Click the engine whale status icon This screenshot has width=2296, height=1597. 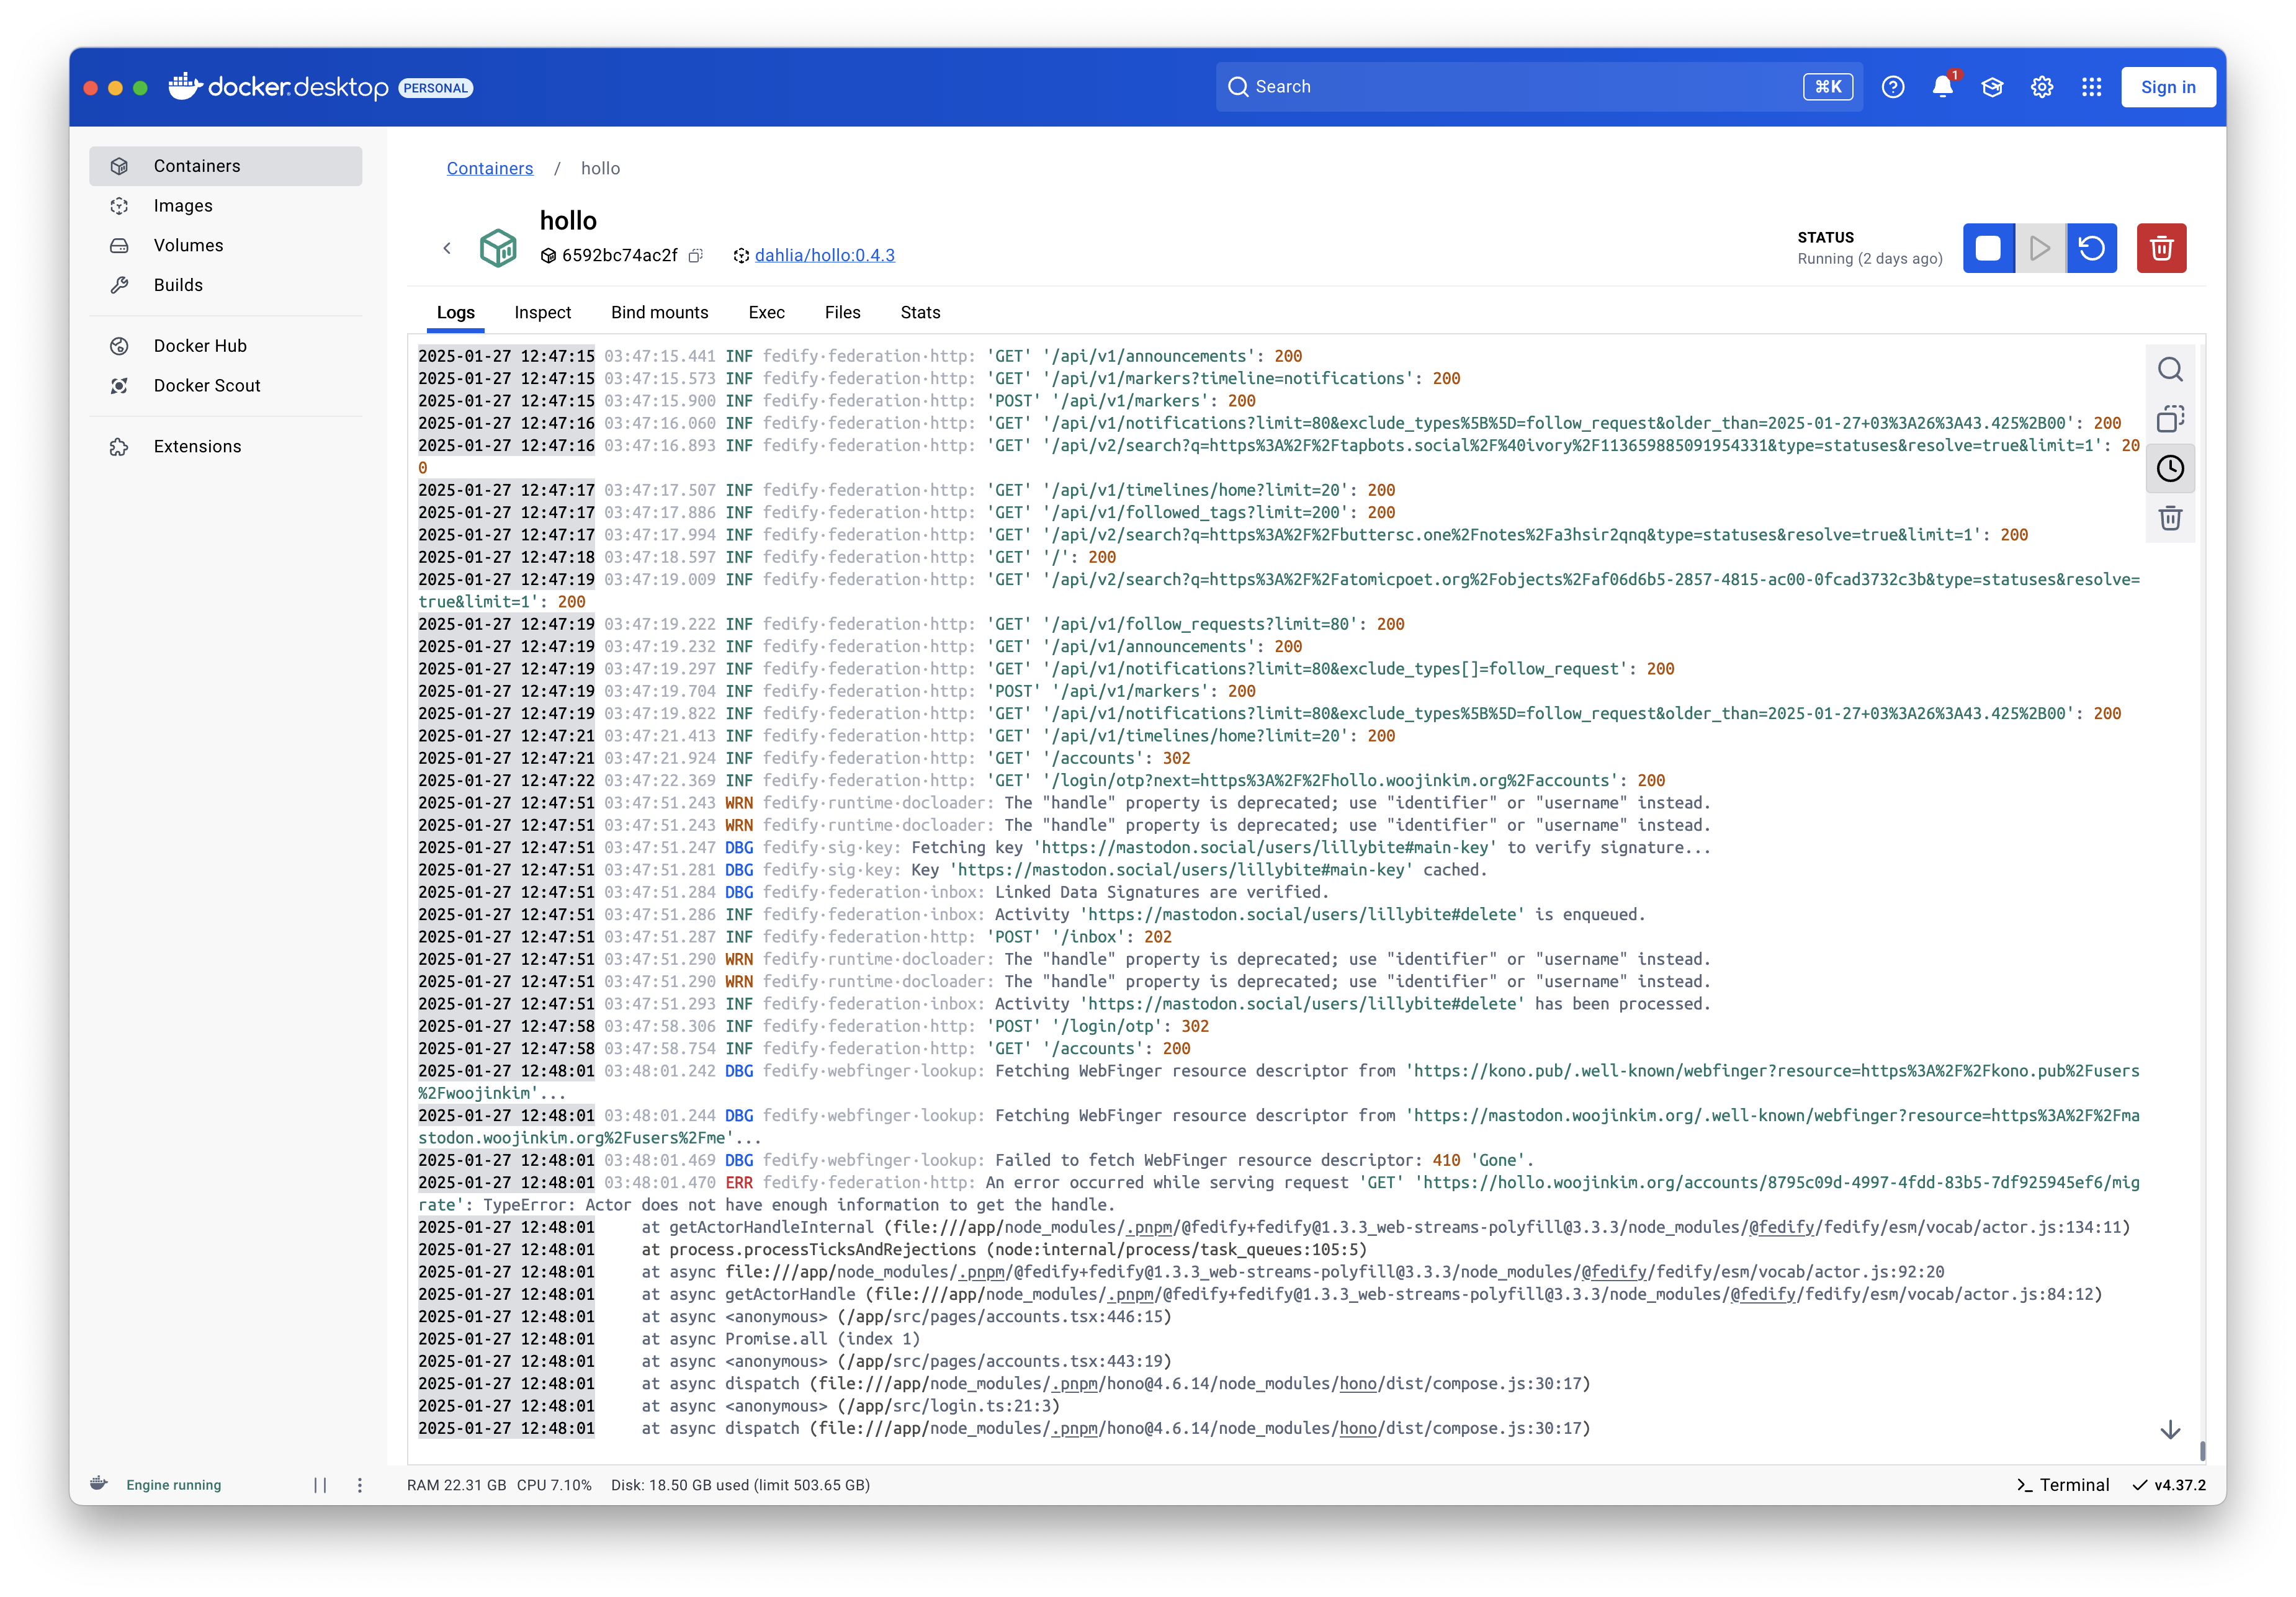98,1484
